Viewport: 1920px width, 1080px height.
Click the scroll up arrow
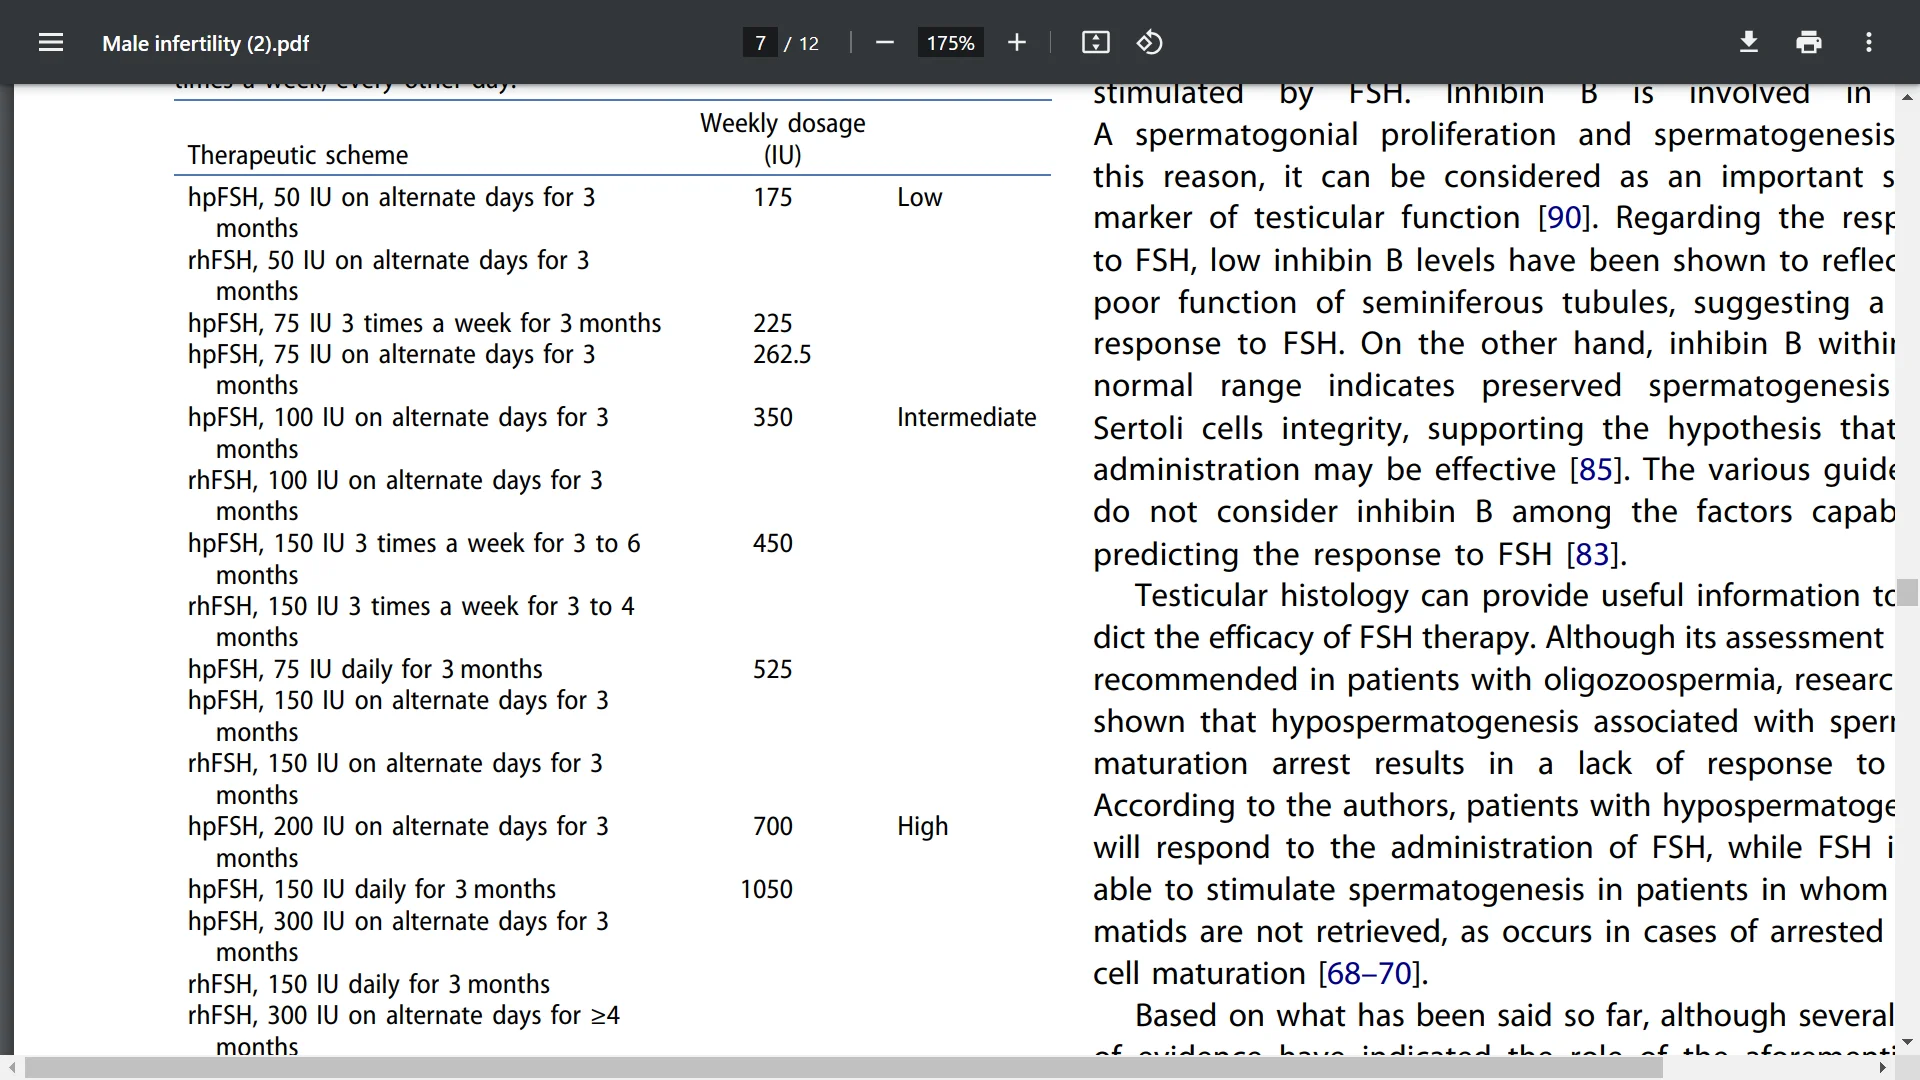(x=1908, y=97)
